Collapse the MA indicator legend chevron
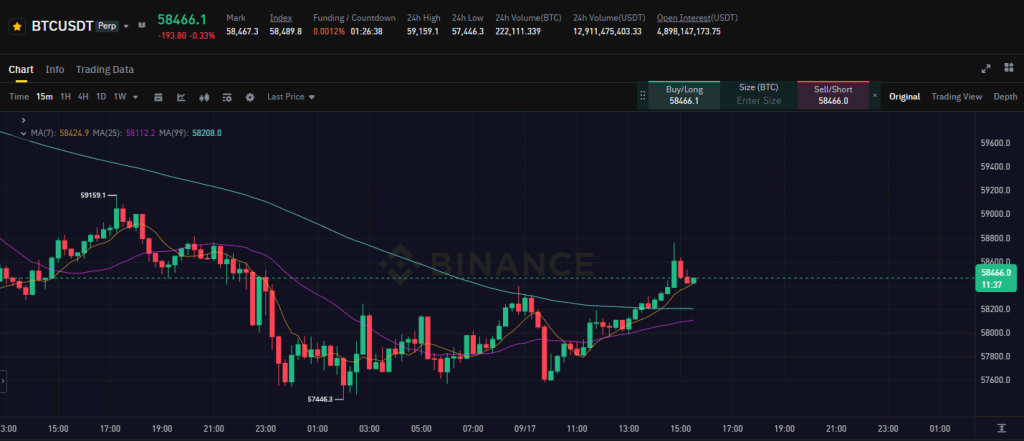The width and height of the screenshot is (1024, 441). (x=24, y=133)
